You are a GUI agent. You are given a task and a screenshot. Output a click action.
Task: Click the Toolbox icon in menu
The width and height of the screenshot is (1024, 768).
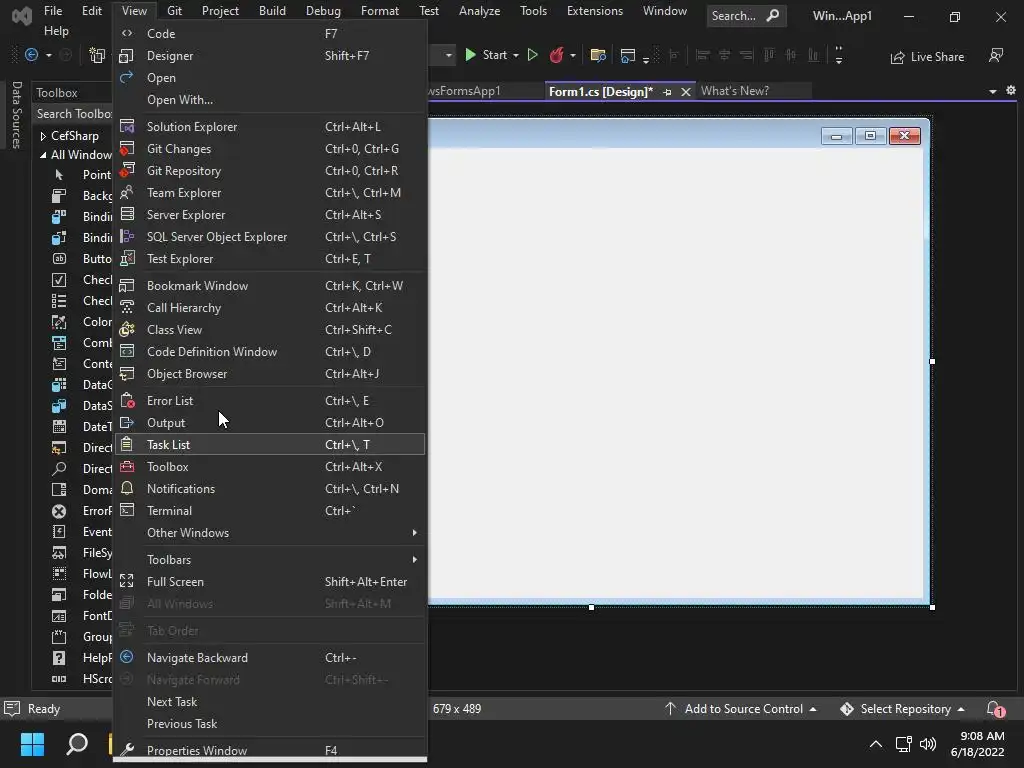click(x=127, y=466)
